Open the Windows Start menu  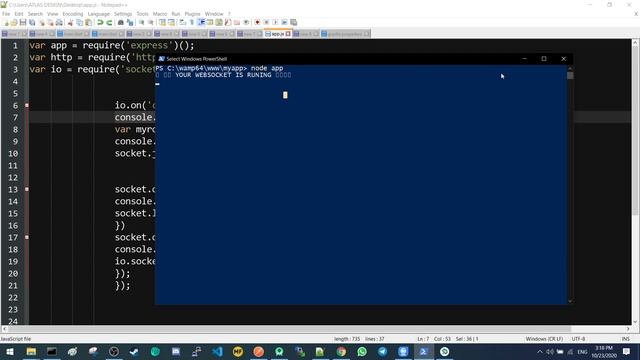point(10,351)
